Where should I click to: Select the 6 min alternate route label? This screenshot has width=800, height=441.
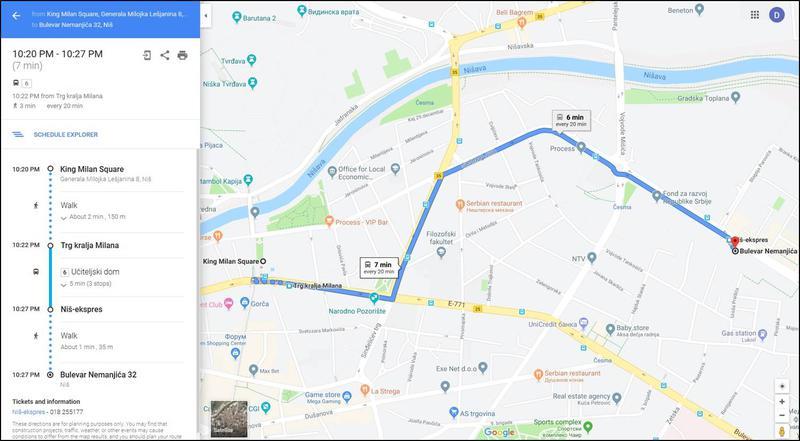point(571,120)
